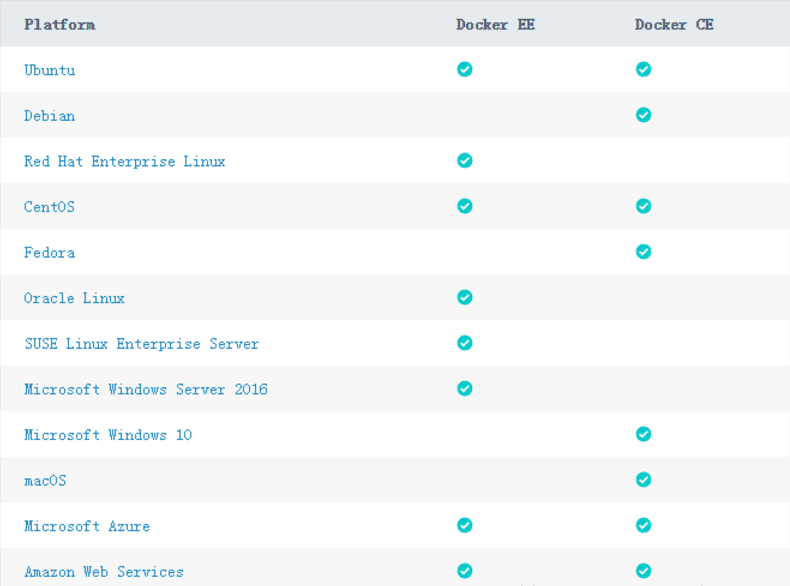The image size is (790, 586).
Task: Open the Microsoft Windows Server 2016 link
Action: tap(146, 389)
